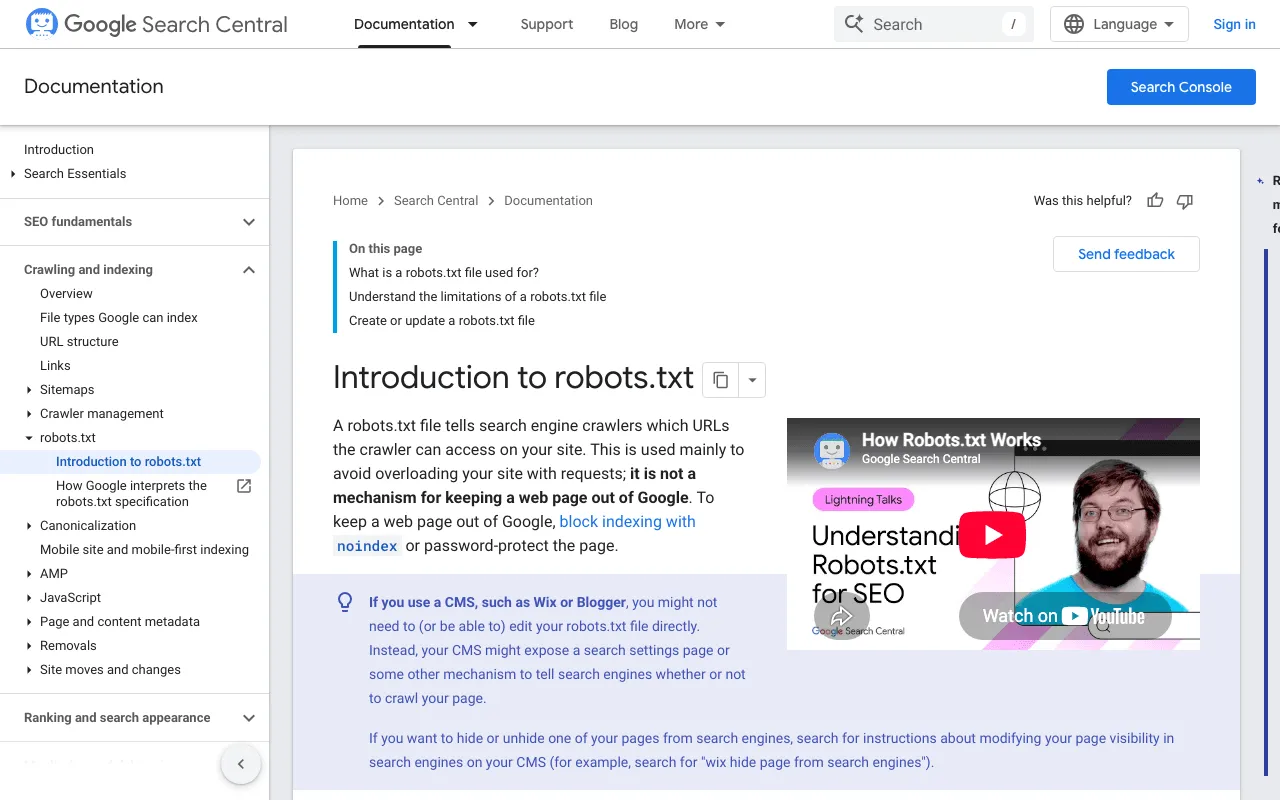Open the Documentation dropdown arrow

point(473,24)
